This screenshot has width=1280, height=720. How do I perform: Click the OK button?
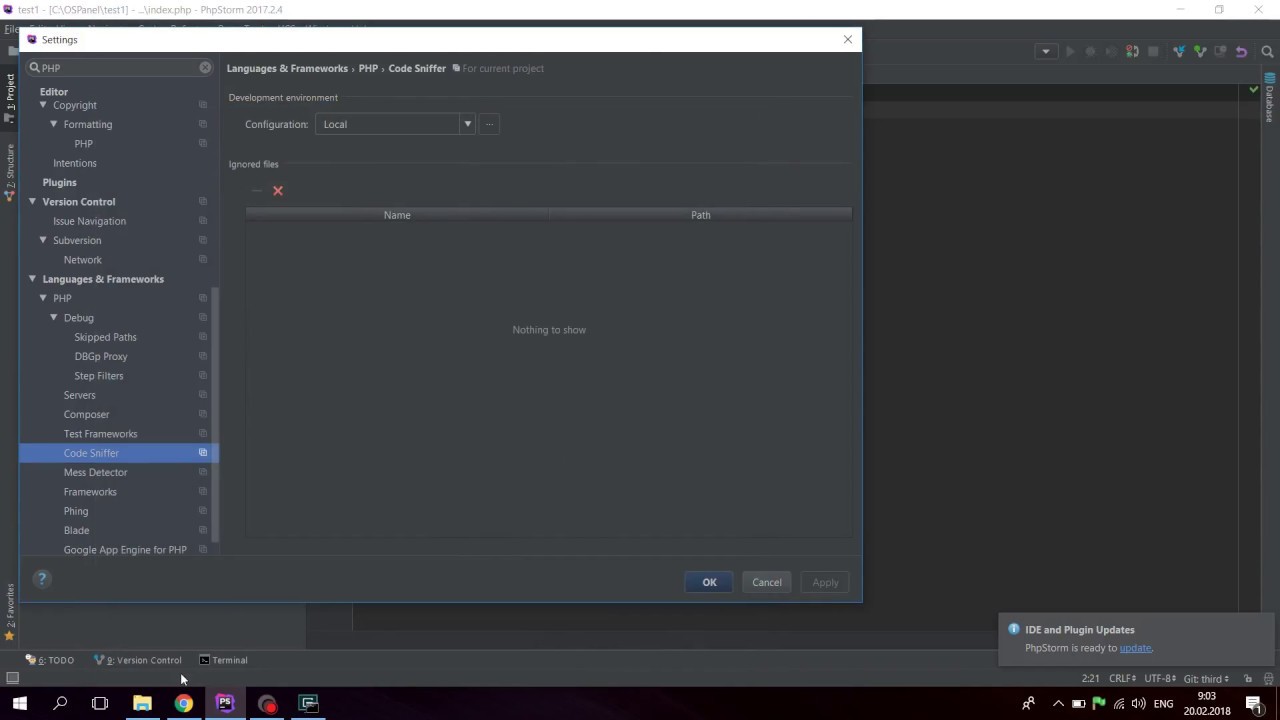[x=709, y=582]
